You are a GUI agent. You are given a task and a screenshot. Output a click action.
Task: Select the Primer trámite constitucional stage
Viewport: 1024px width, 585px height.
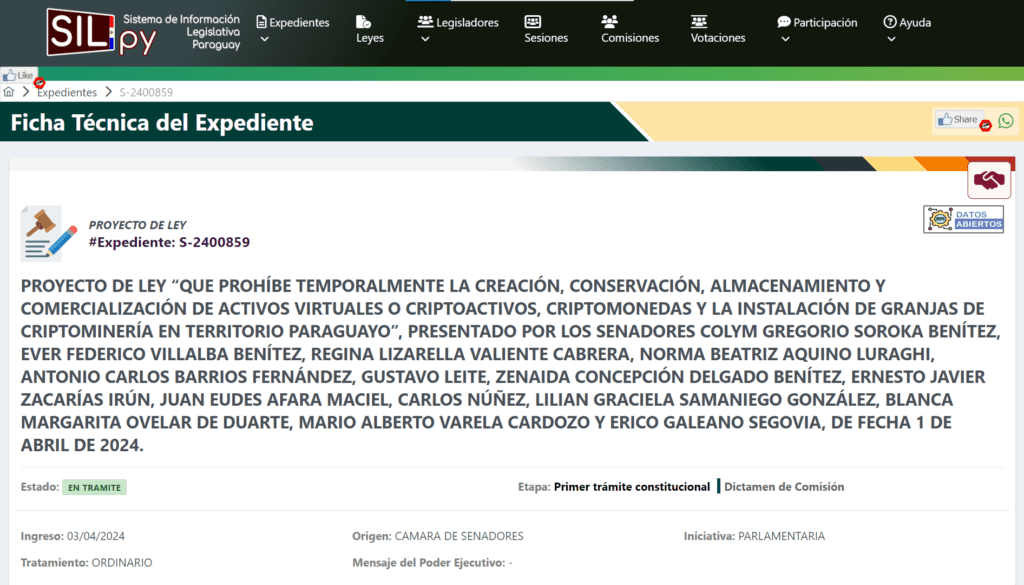pos(632,487)
